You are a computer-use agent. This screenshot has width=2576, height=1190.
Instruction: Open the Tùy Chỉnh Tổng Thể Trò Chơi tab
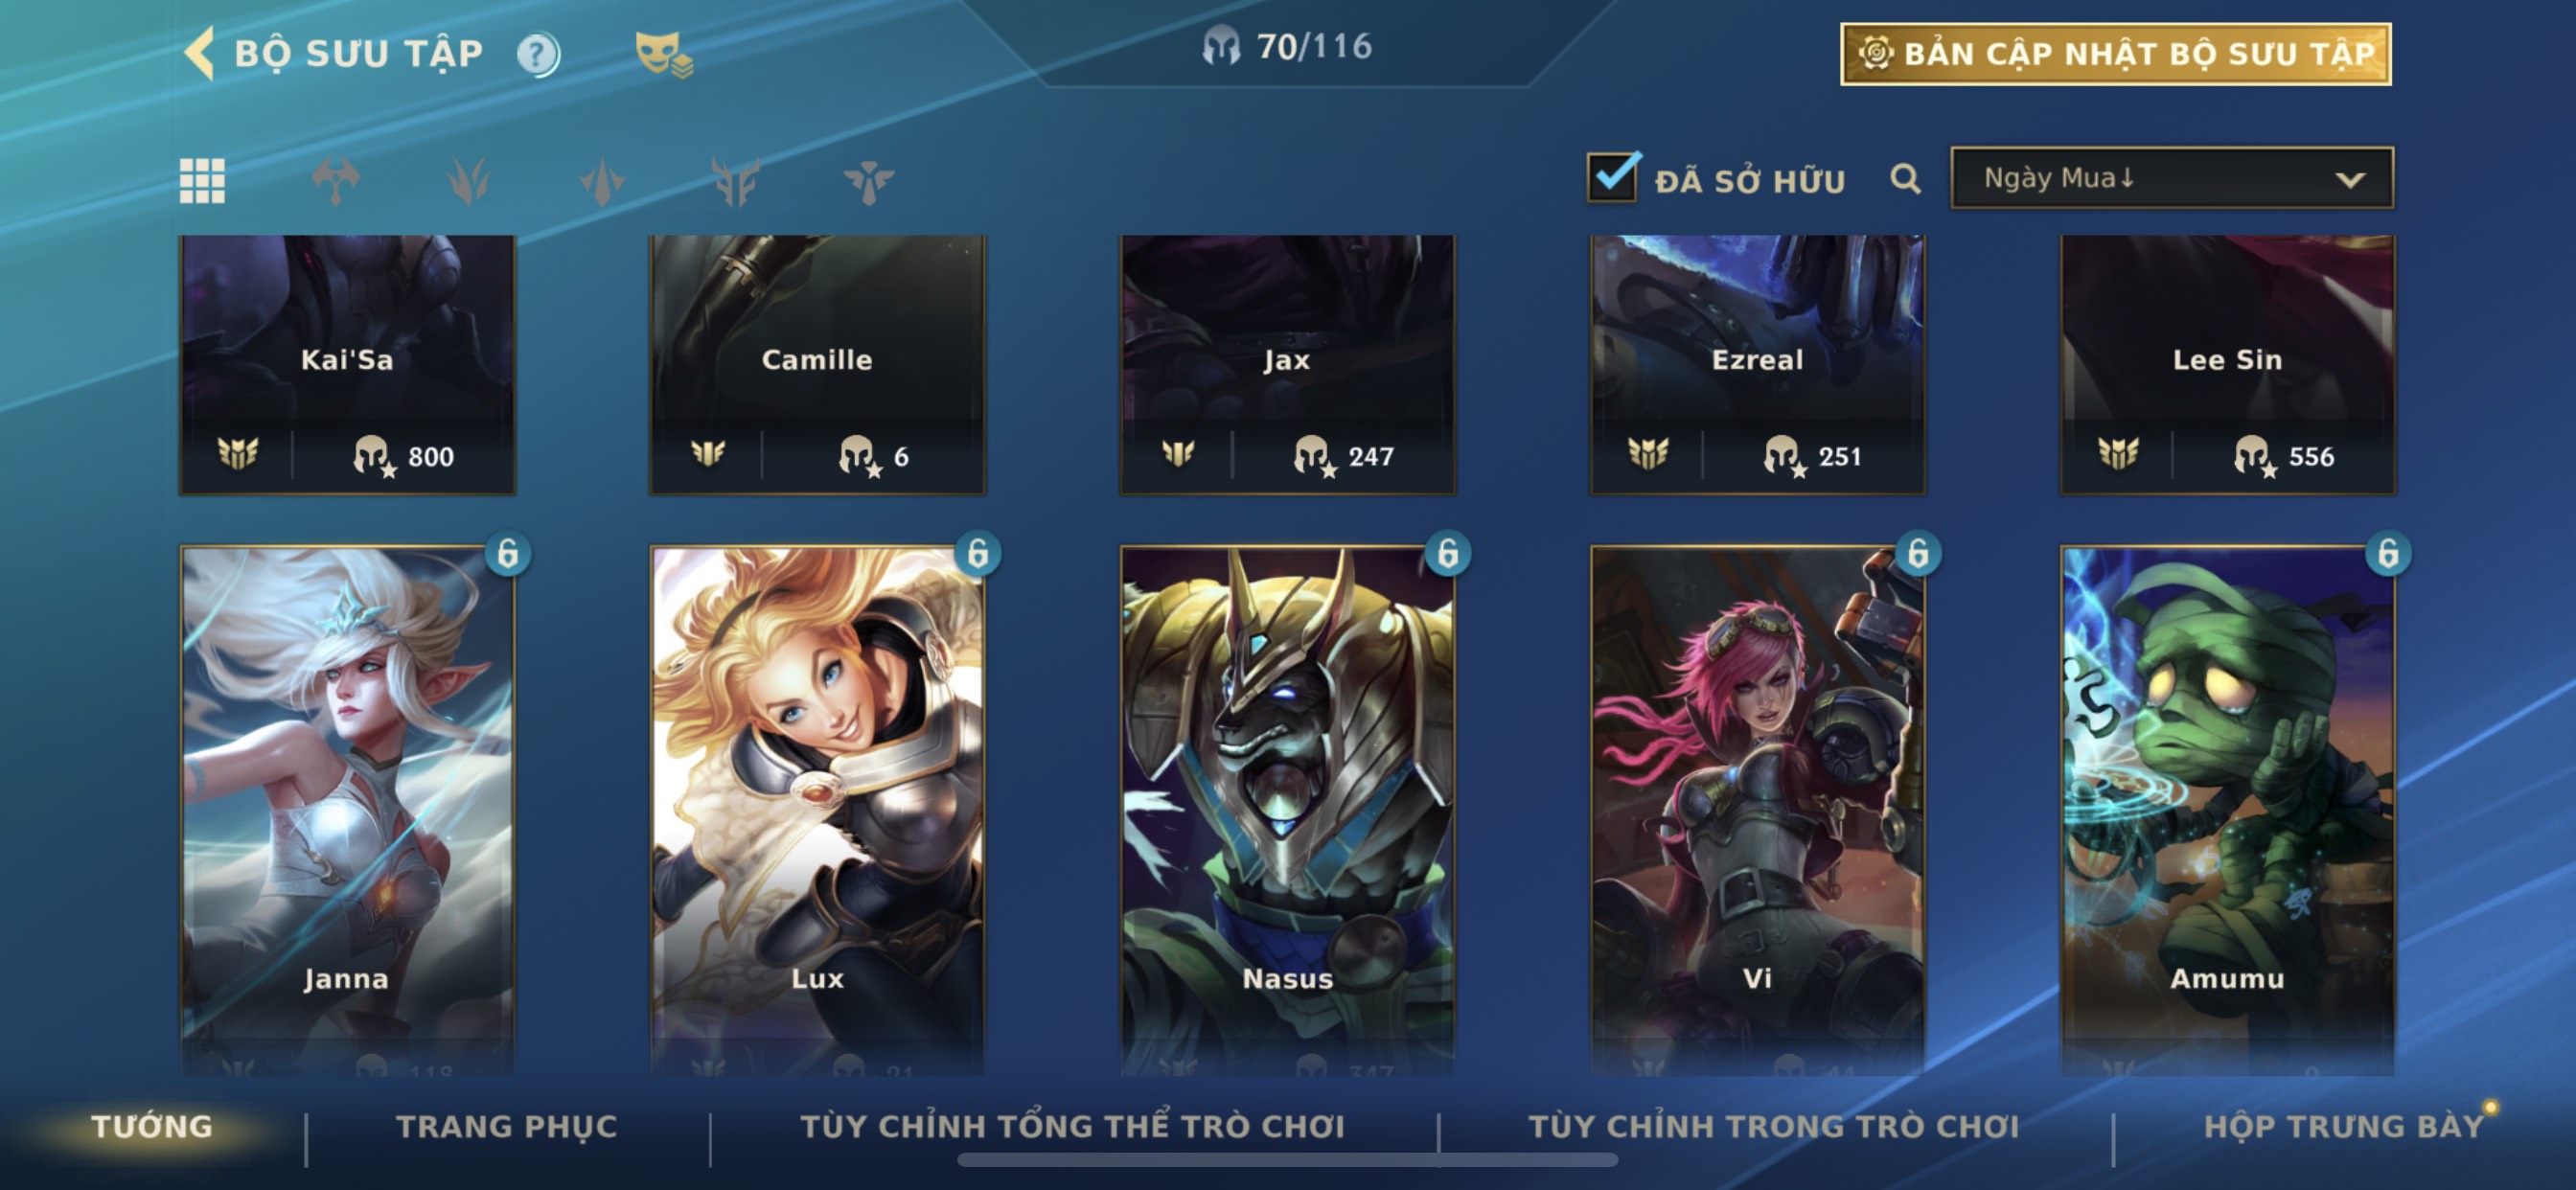[x=1072, y=1126]
